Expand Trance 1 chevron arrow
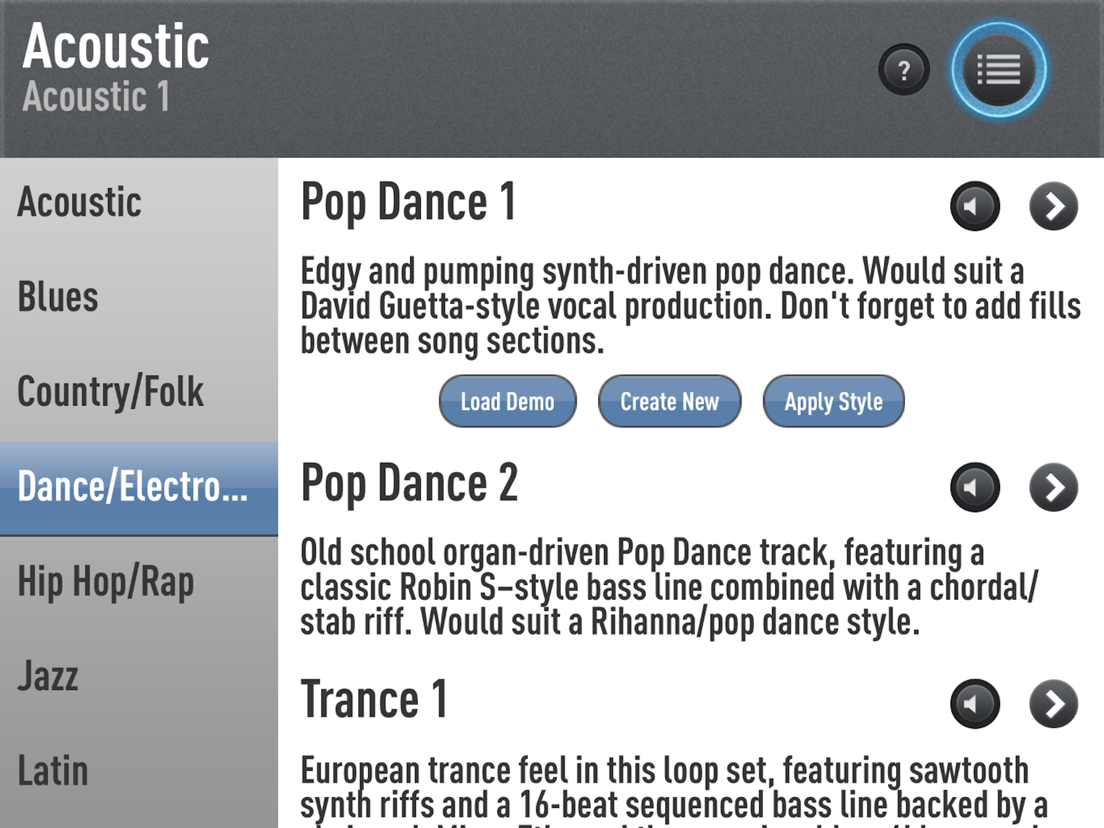The image size is (1104, 828). click(x=1054, y=703)
